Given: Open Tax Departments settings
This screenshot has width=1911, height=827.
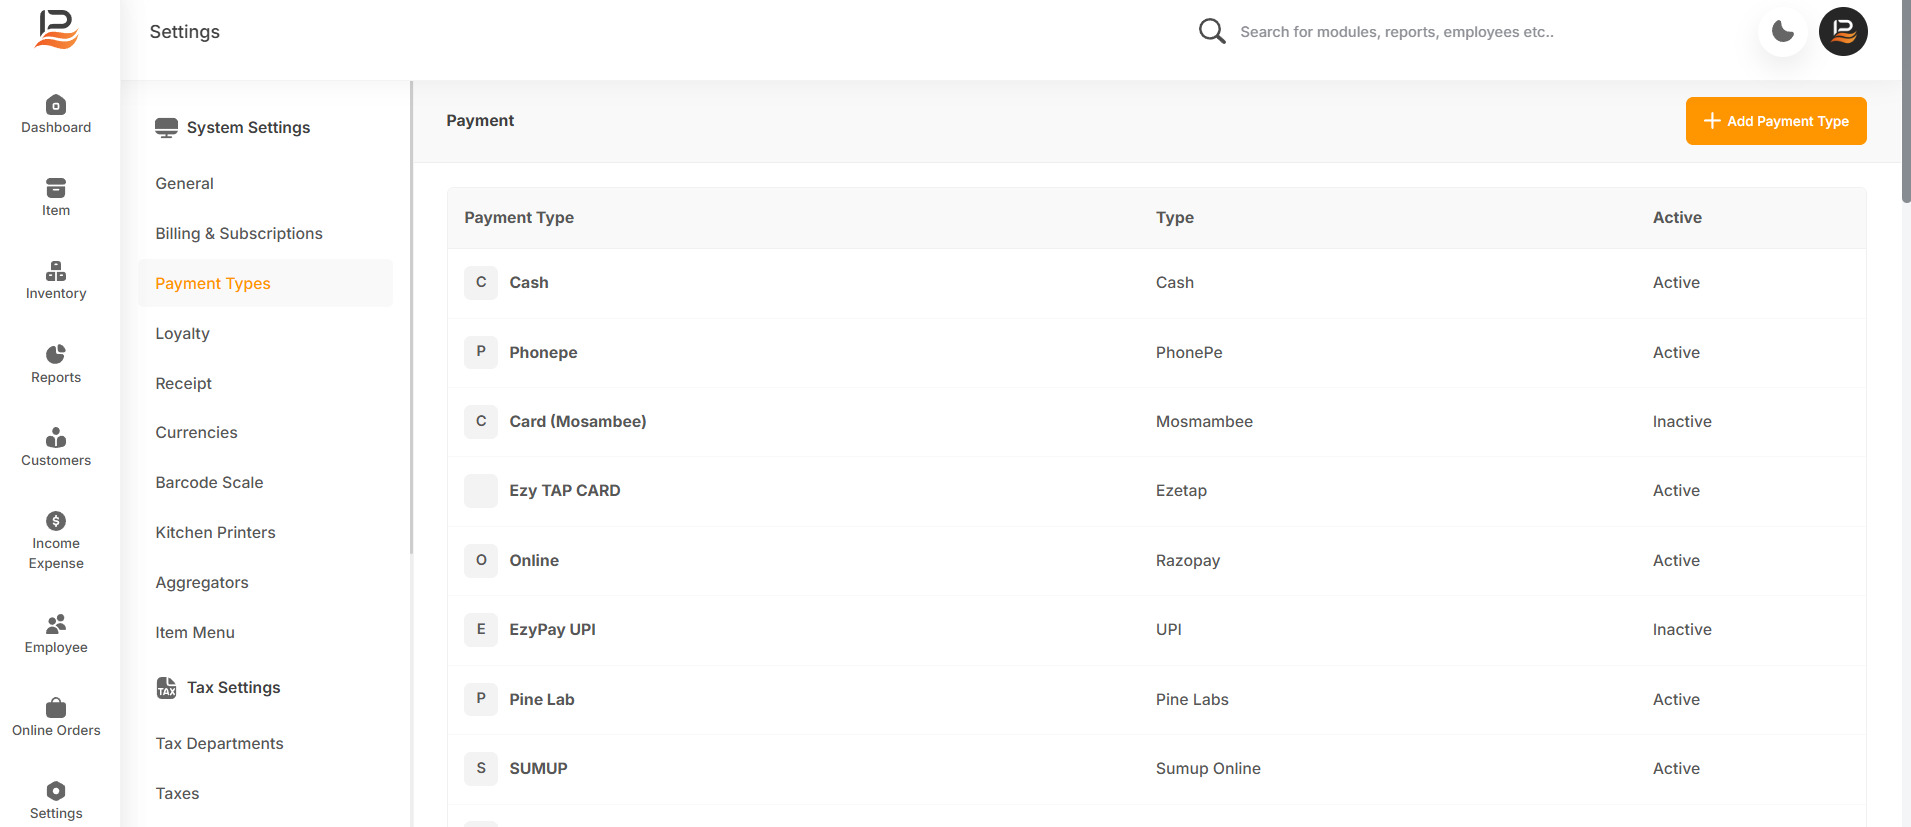Looking at the screenshot, I should tap(219, 744).
